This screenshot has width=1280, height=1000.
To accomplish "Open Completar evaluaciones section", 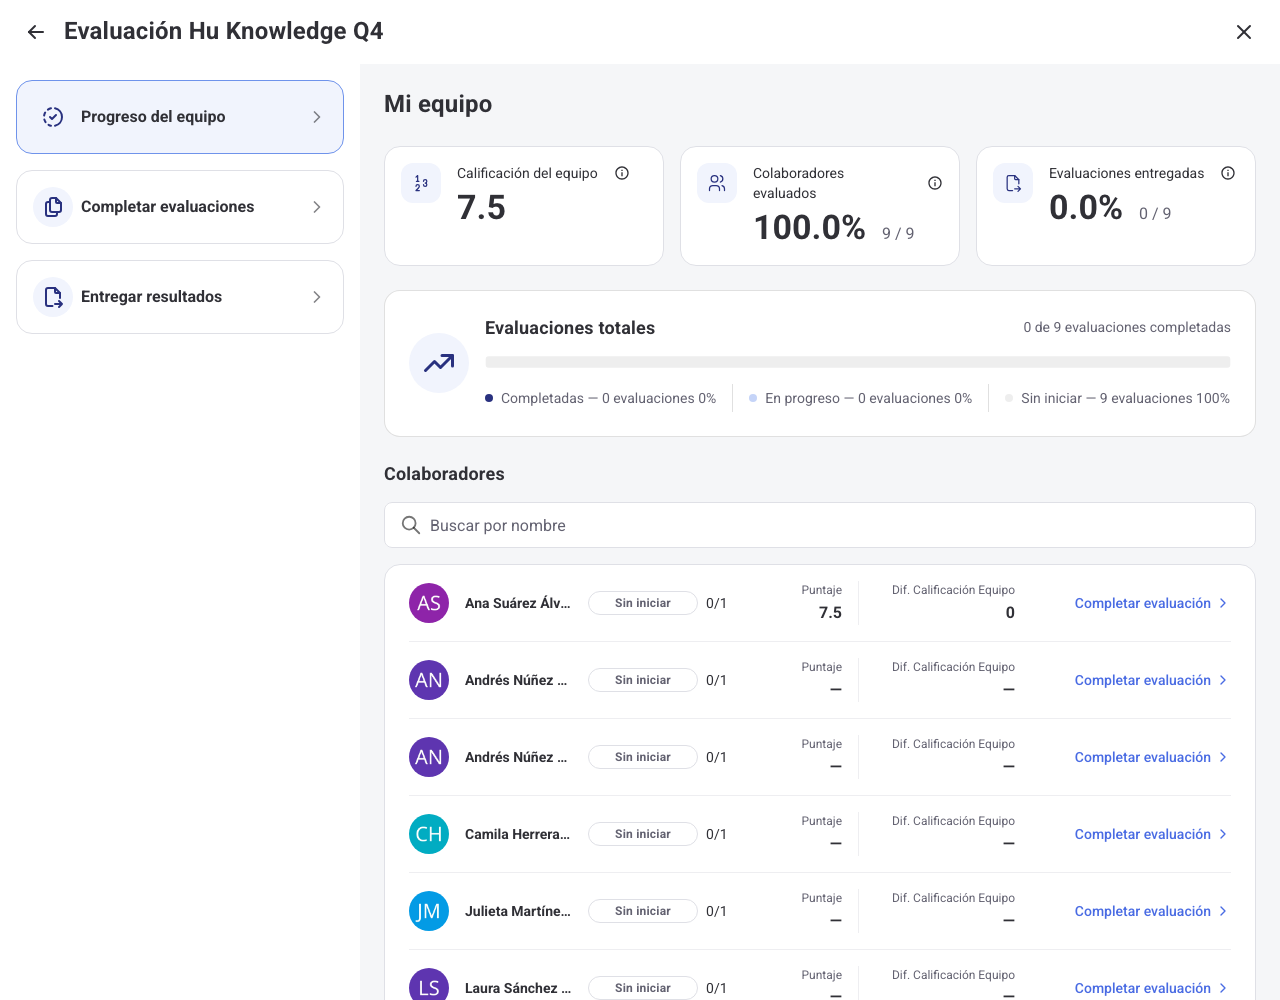I will click(180, 207).
